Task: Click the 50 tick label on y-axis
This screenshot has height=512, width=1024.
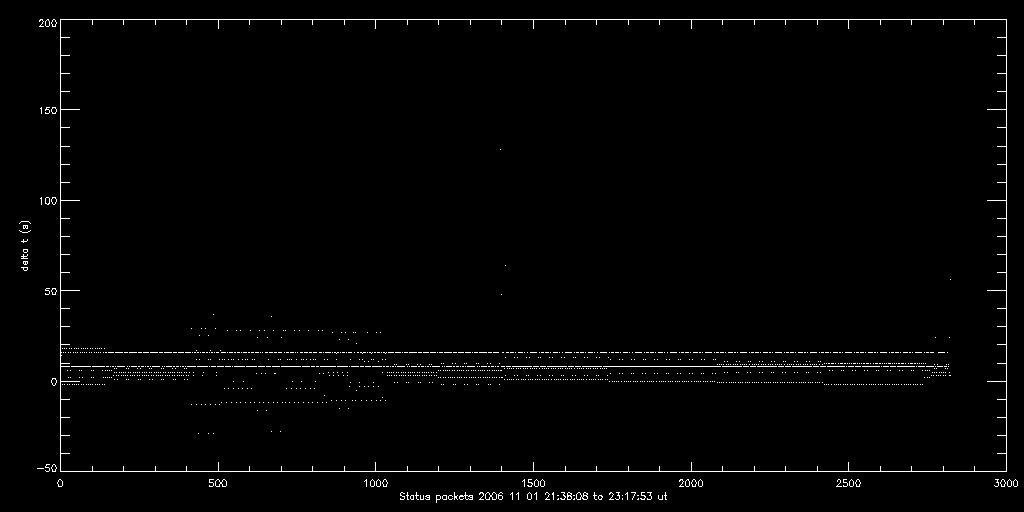Action: pos(48,291)
